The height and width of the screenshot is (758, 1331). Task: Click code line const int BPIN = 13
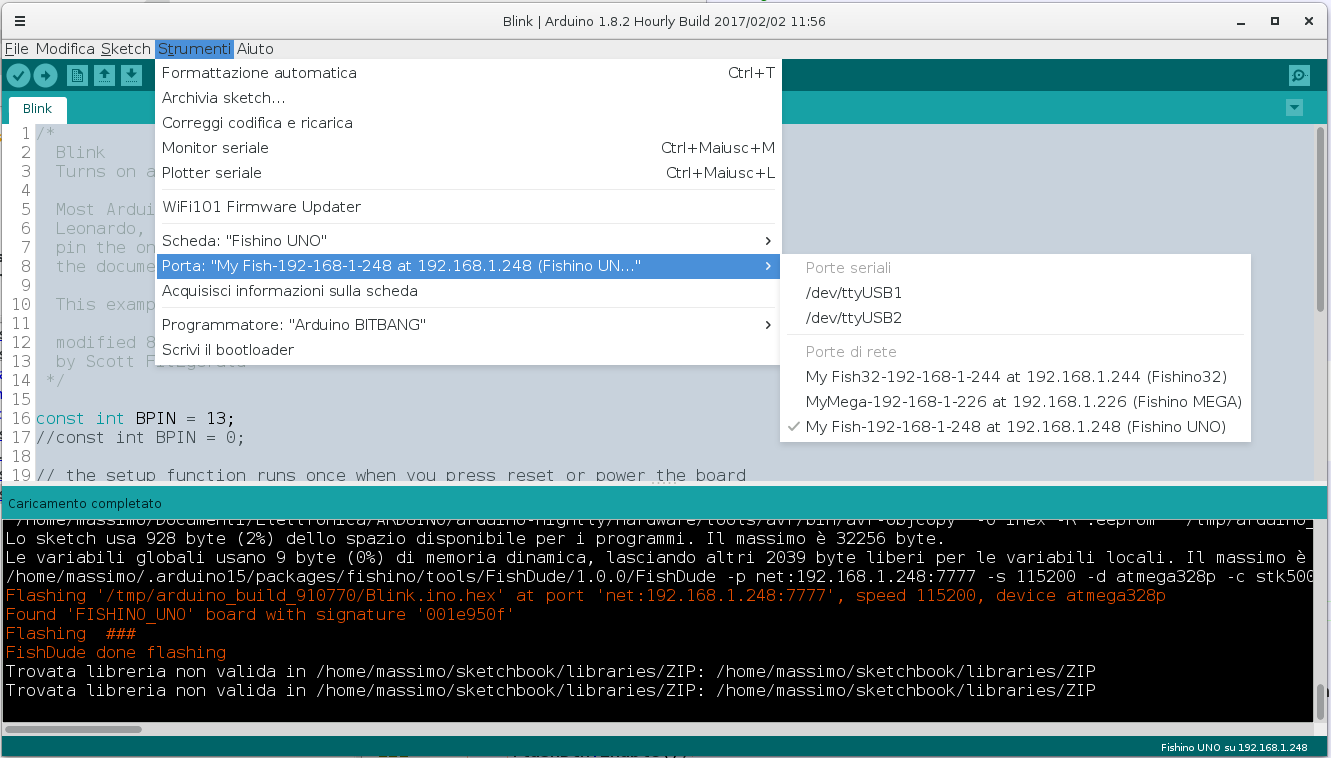point(135,418)
